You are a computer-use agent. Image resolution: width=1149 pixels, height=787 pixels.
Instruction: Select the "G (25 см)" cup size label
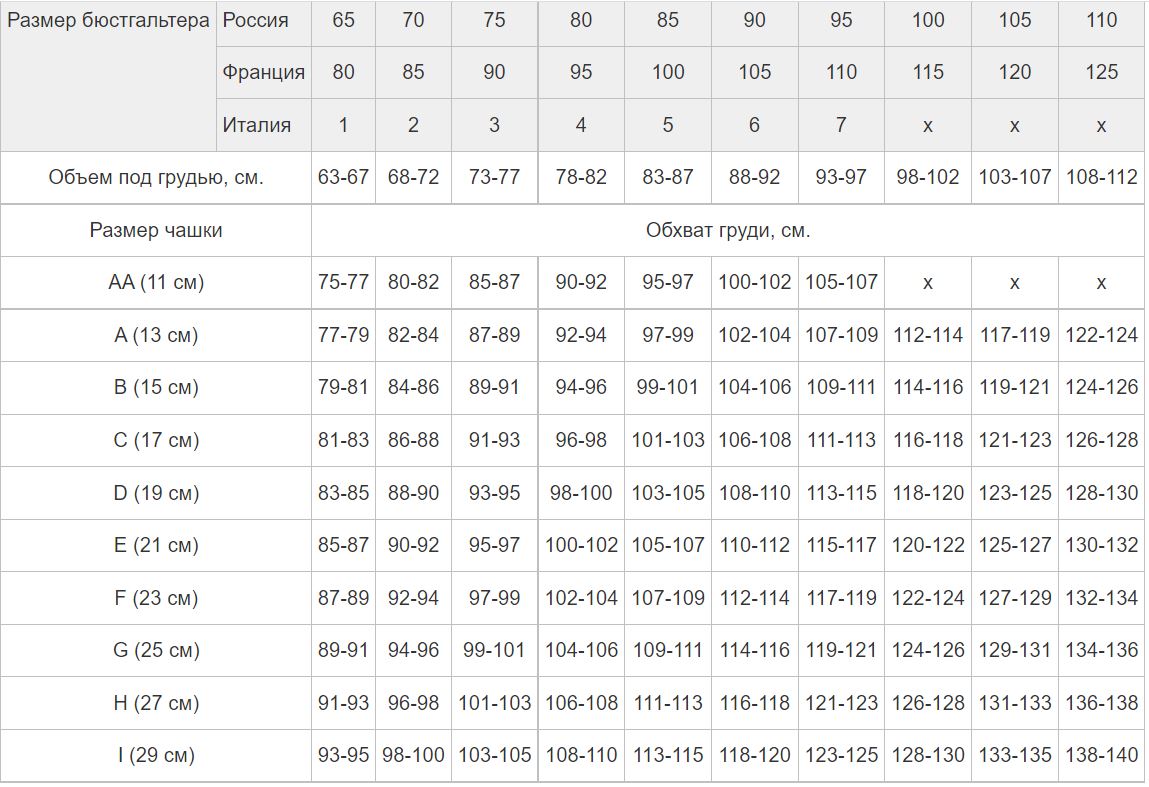[x=156, y=650]
